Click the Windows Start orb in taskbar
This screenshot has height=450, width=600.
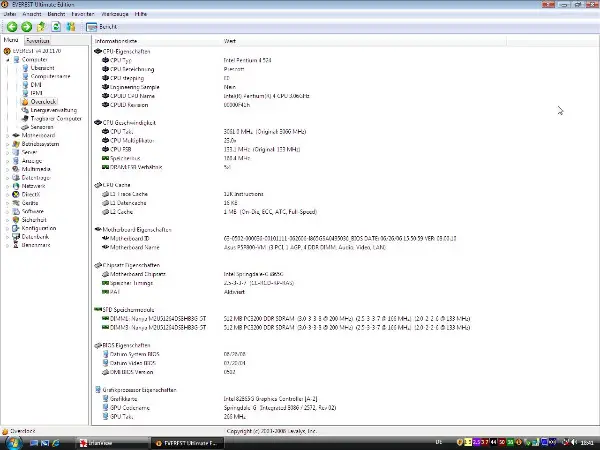(10, 441)
